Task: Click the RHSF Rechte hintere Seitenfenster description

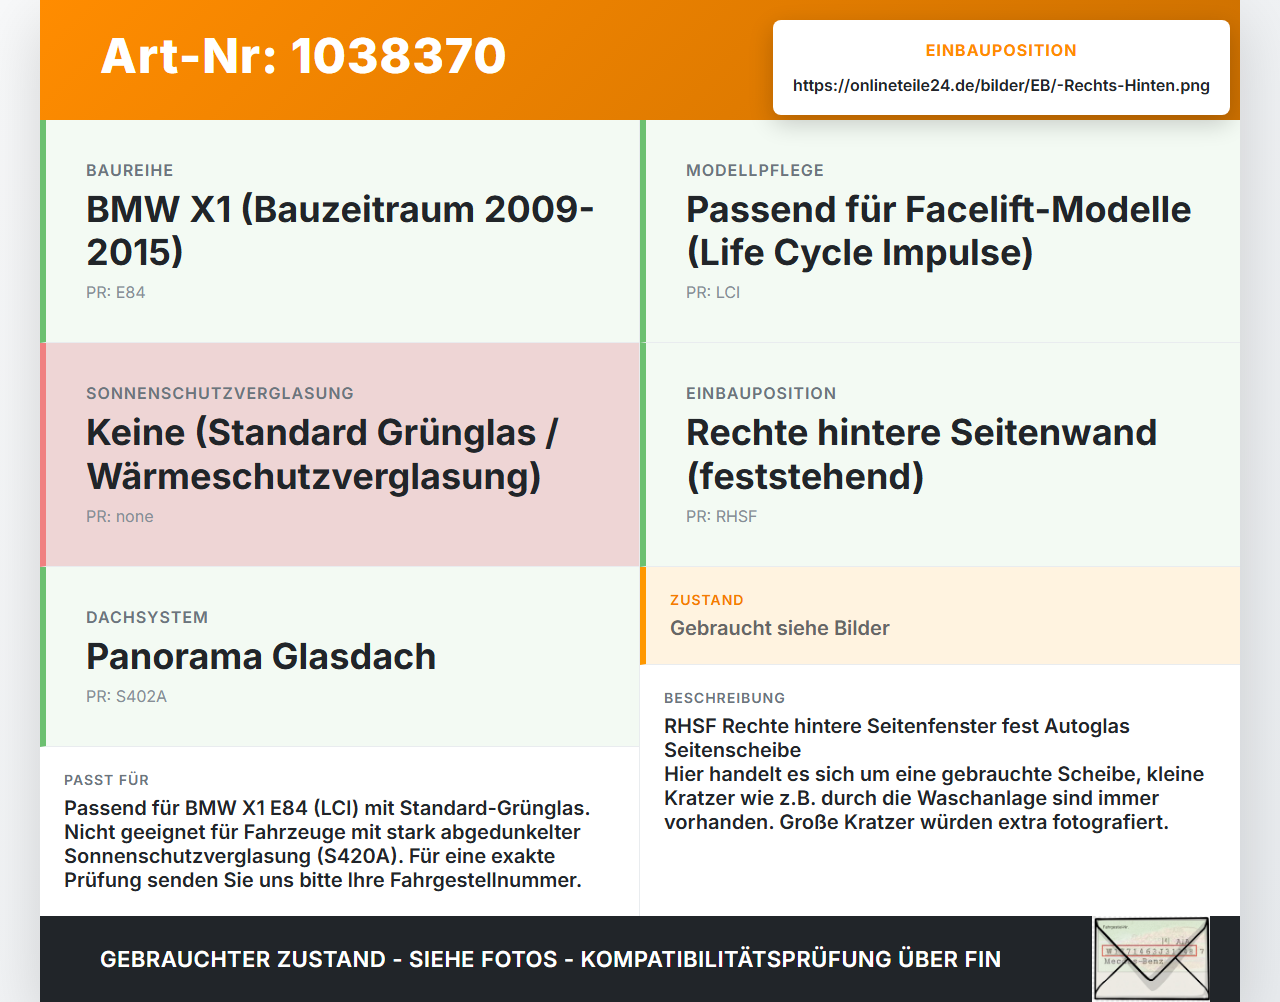Action: 934,774
